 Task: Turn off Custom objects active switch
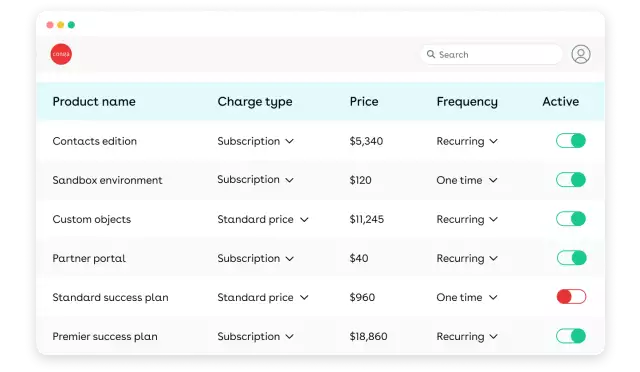(x=571, y=219)
